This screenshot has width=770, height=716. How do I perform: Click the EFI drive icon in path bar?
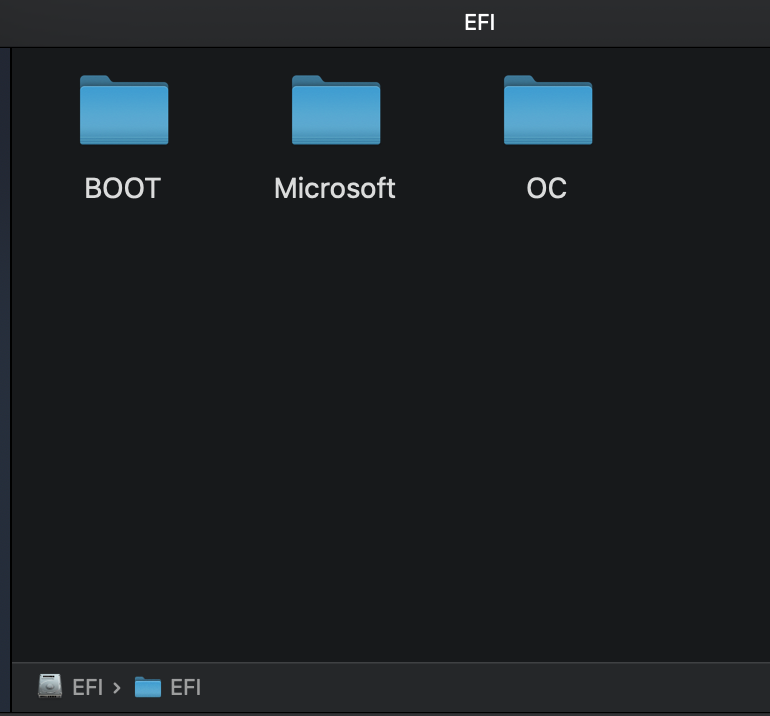pyautogui.click(x=50, y=687)
